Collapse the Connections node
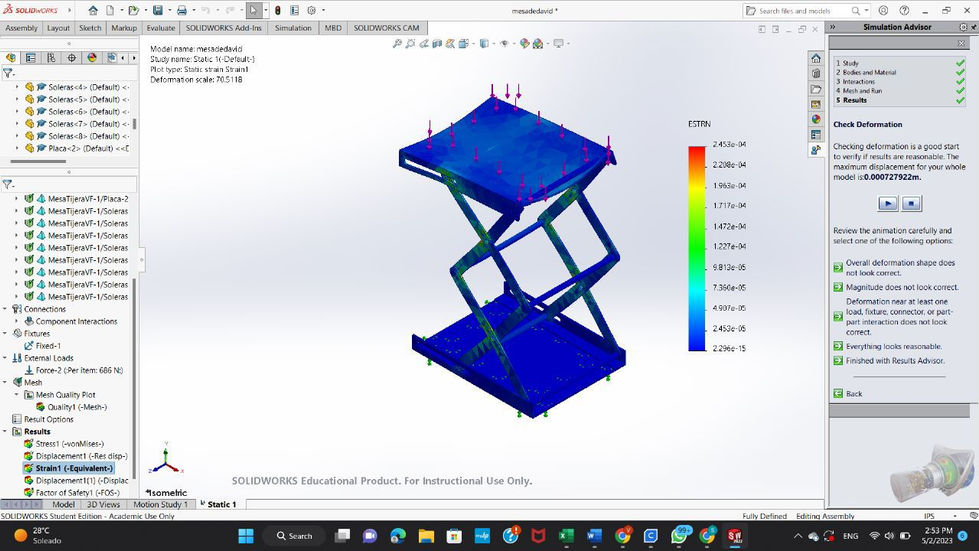Image resolution: width=979 pixels, height=551 pixels. click(x=5, y=309)
